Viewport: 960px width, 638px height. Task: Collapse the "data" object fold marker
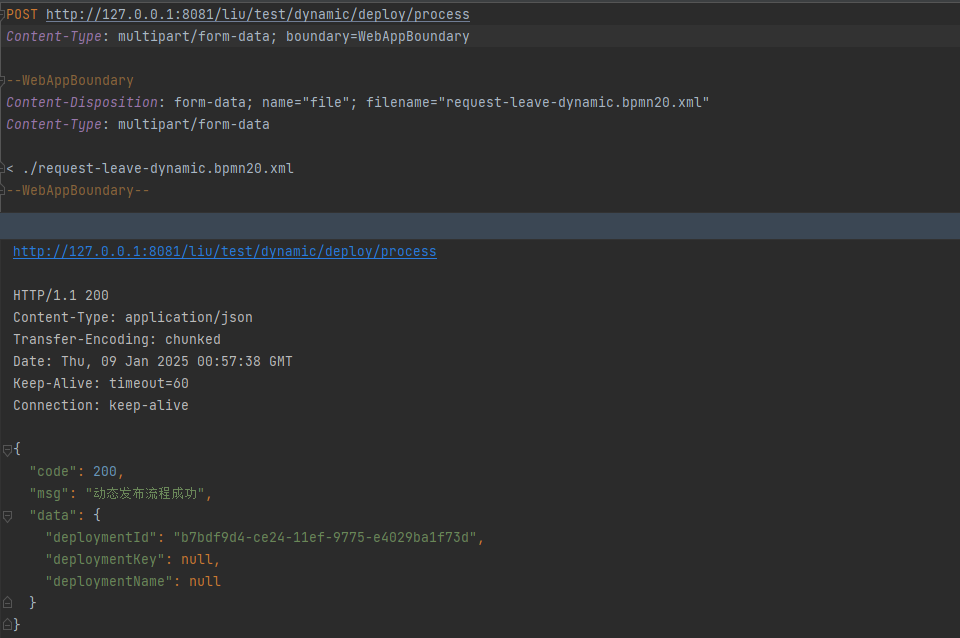(x=7, y=516)
